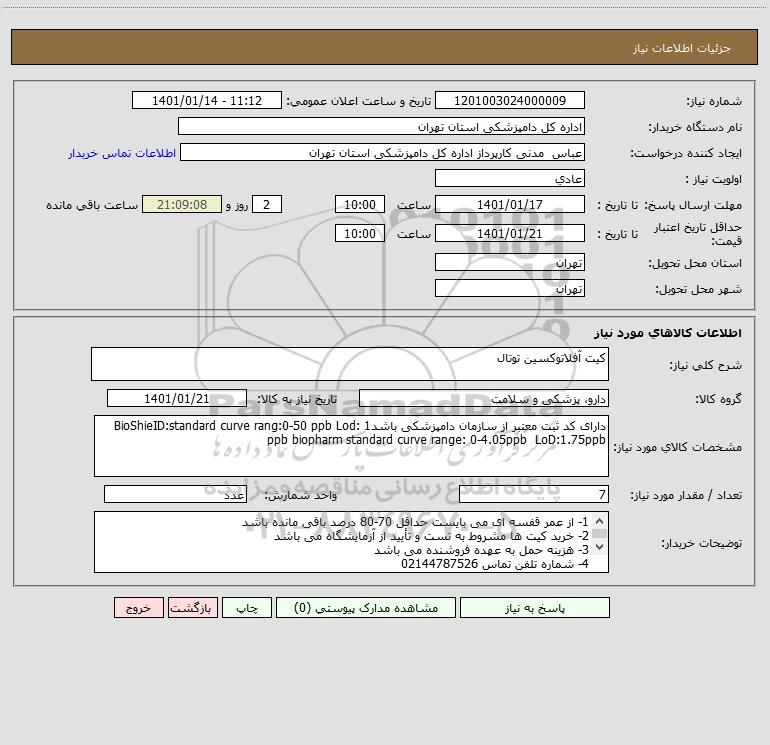The height and width of the screenshot is (745, 770).
Task: Click the response deadline time 10:00 field
Action: coord(359,205)
